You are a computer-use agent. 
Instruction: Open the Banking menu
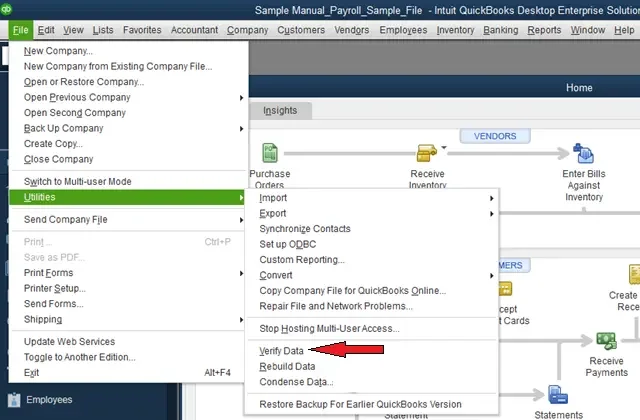click(x=500, y=30)
